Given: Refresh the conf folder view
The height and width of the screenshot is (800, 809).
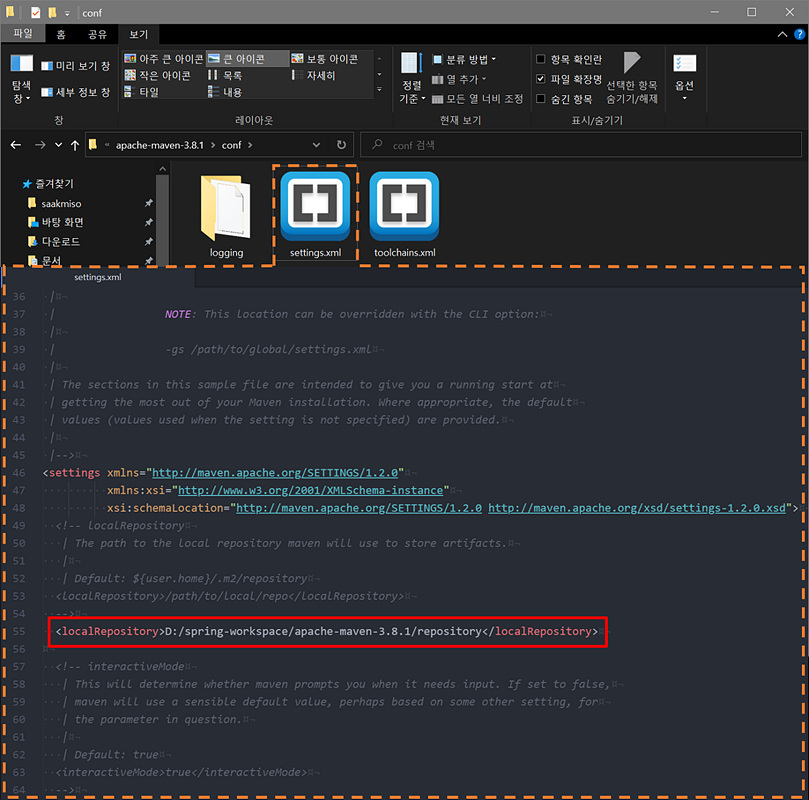Looking at the screenshot, I should pos(341,145).
